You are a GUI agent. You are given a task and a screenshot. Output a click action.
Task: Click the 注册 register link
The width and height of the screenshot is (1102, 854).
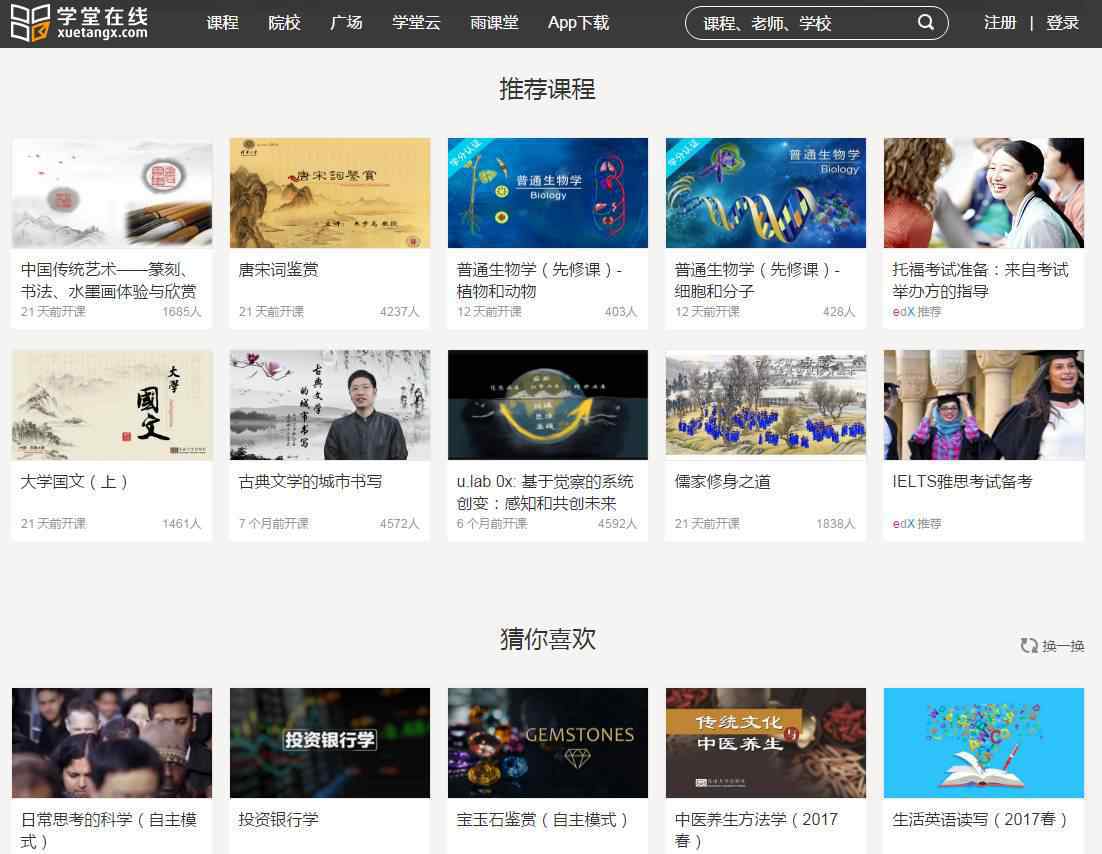tap(999, 22)
